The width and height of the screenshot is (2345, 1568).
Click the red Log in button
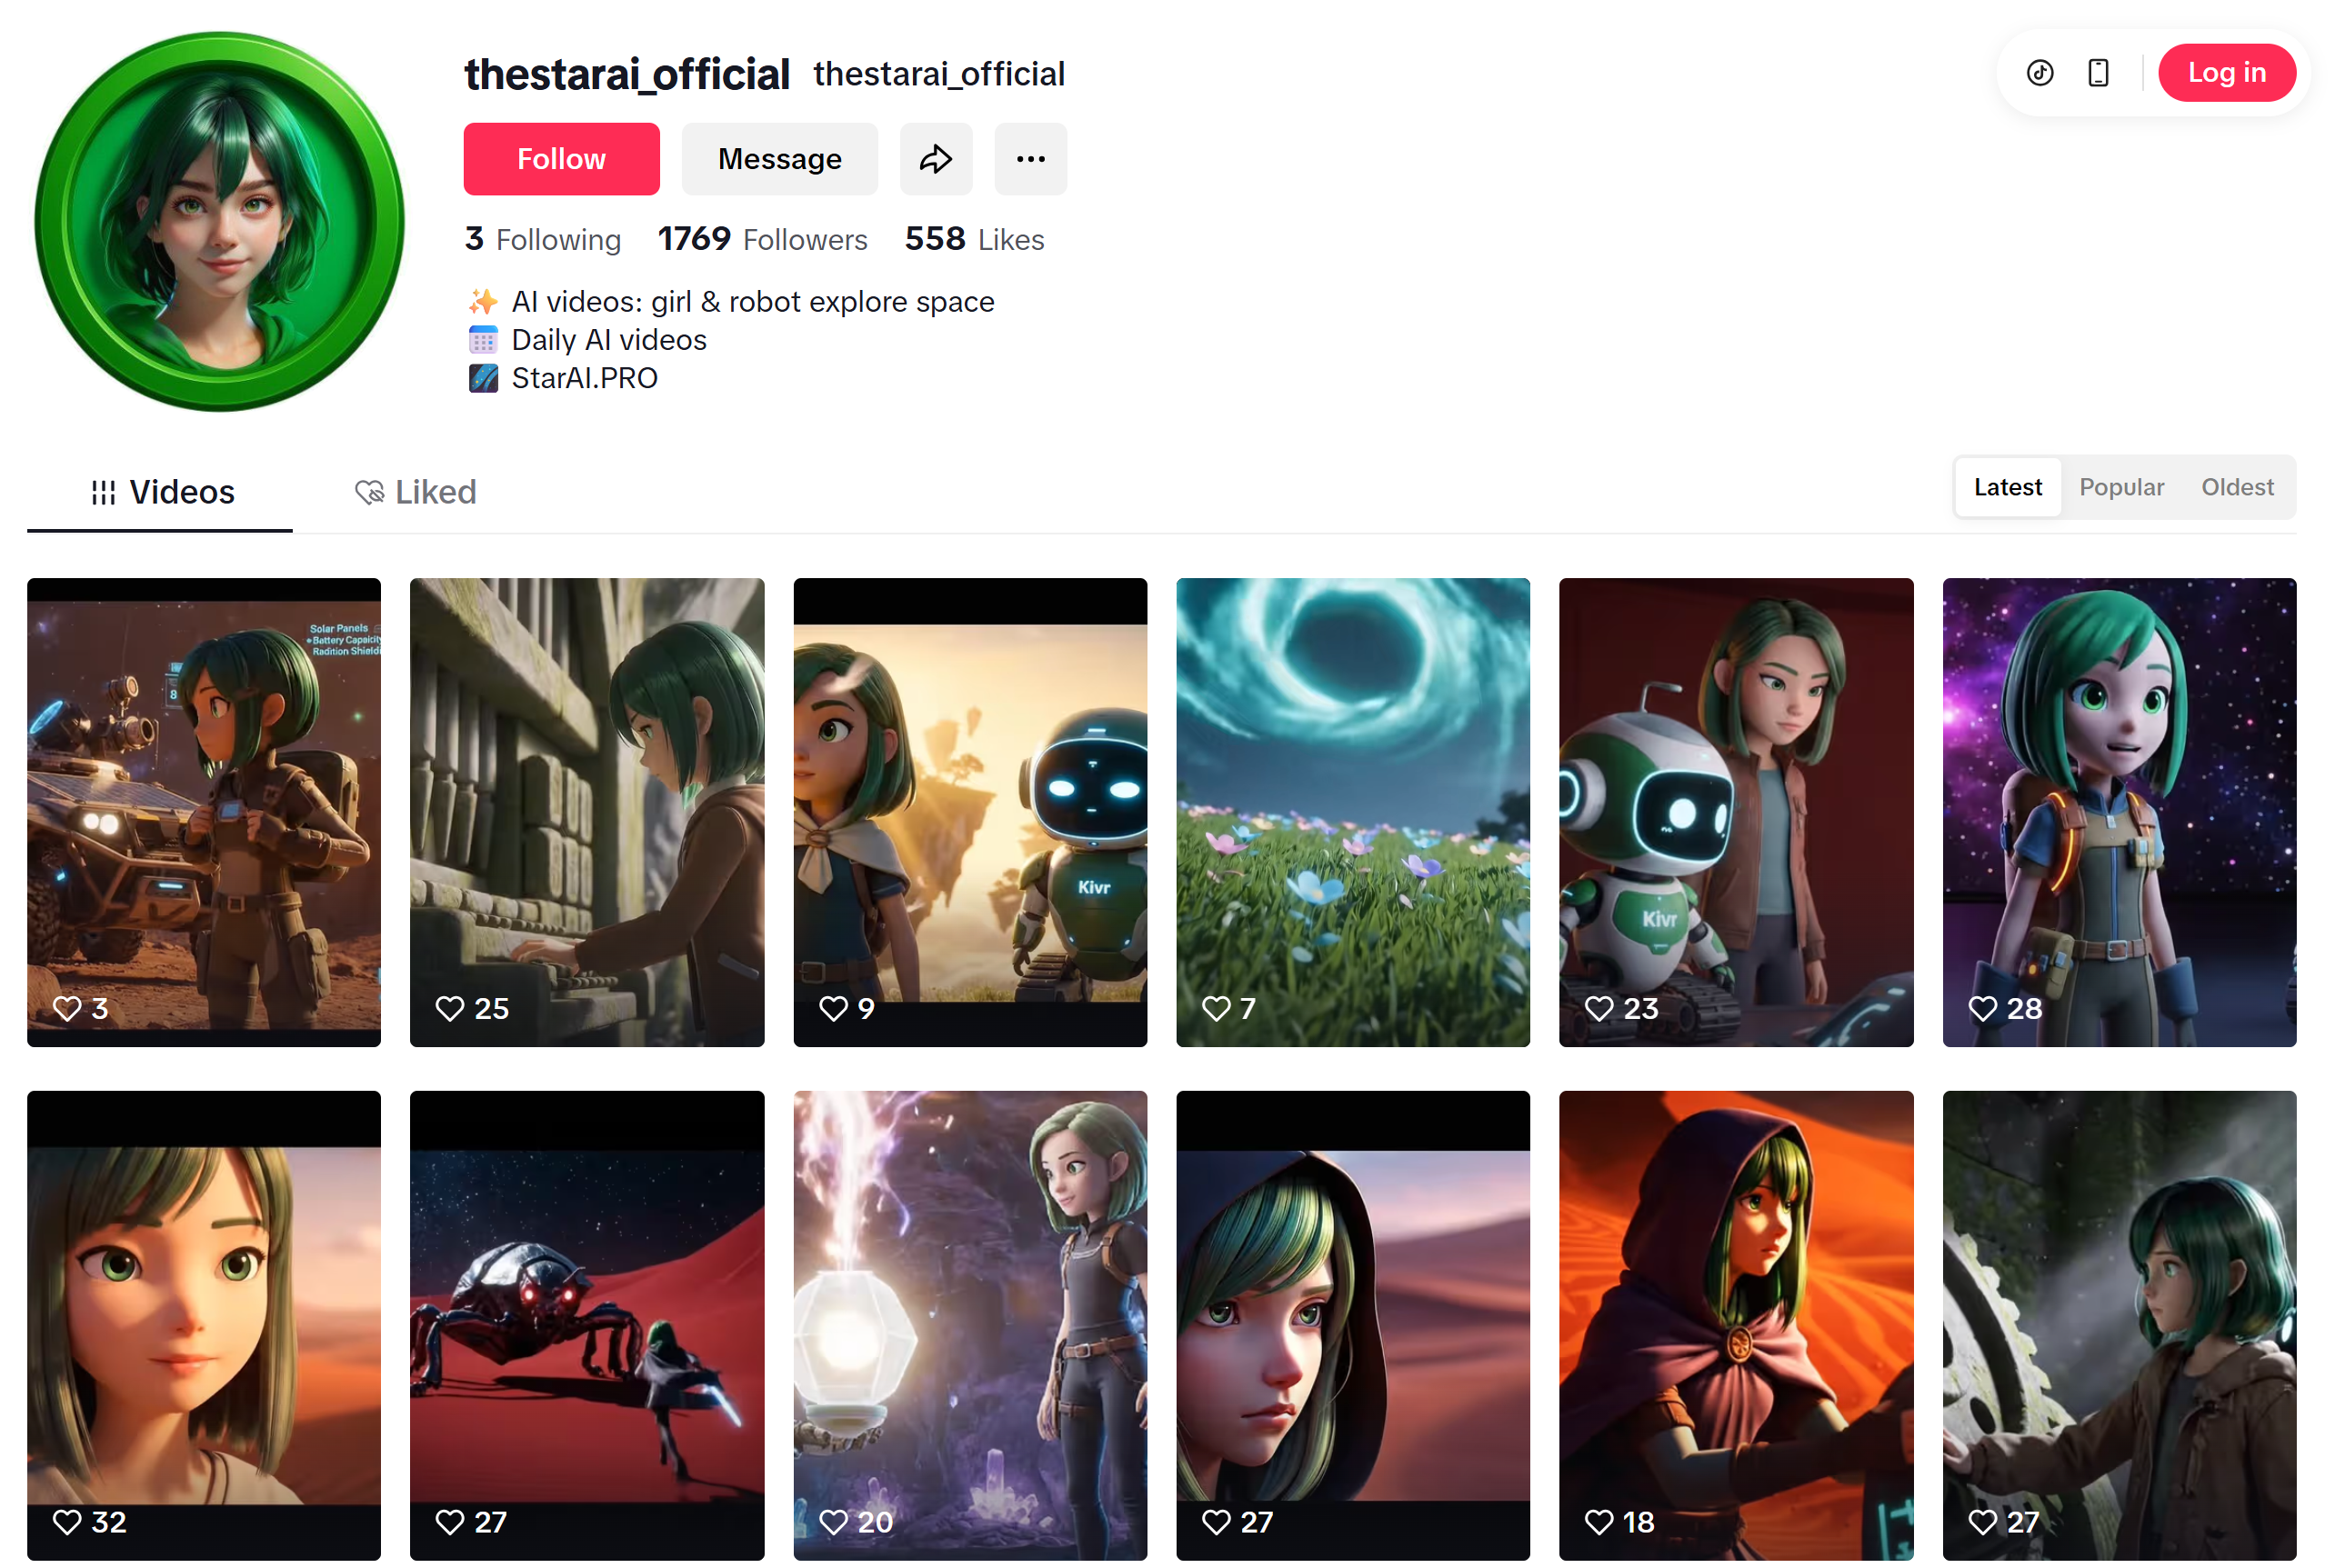(2226, 73)
